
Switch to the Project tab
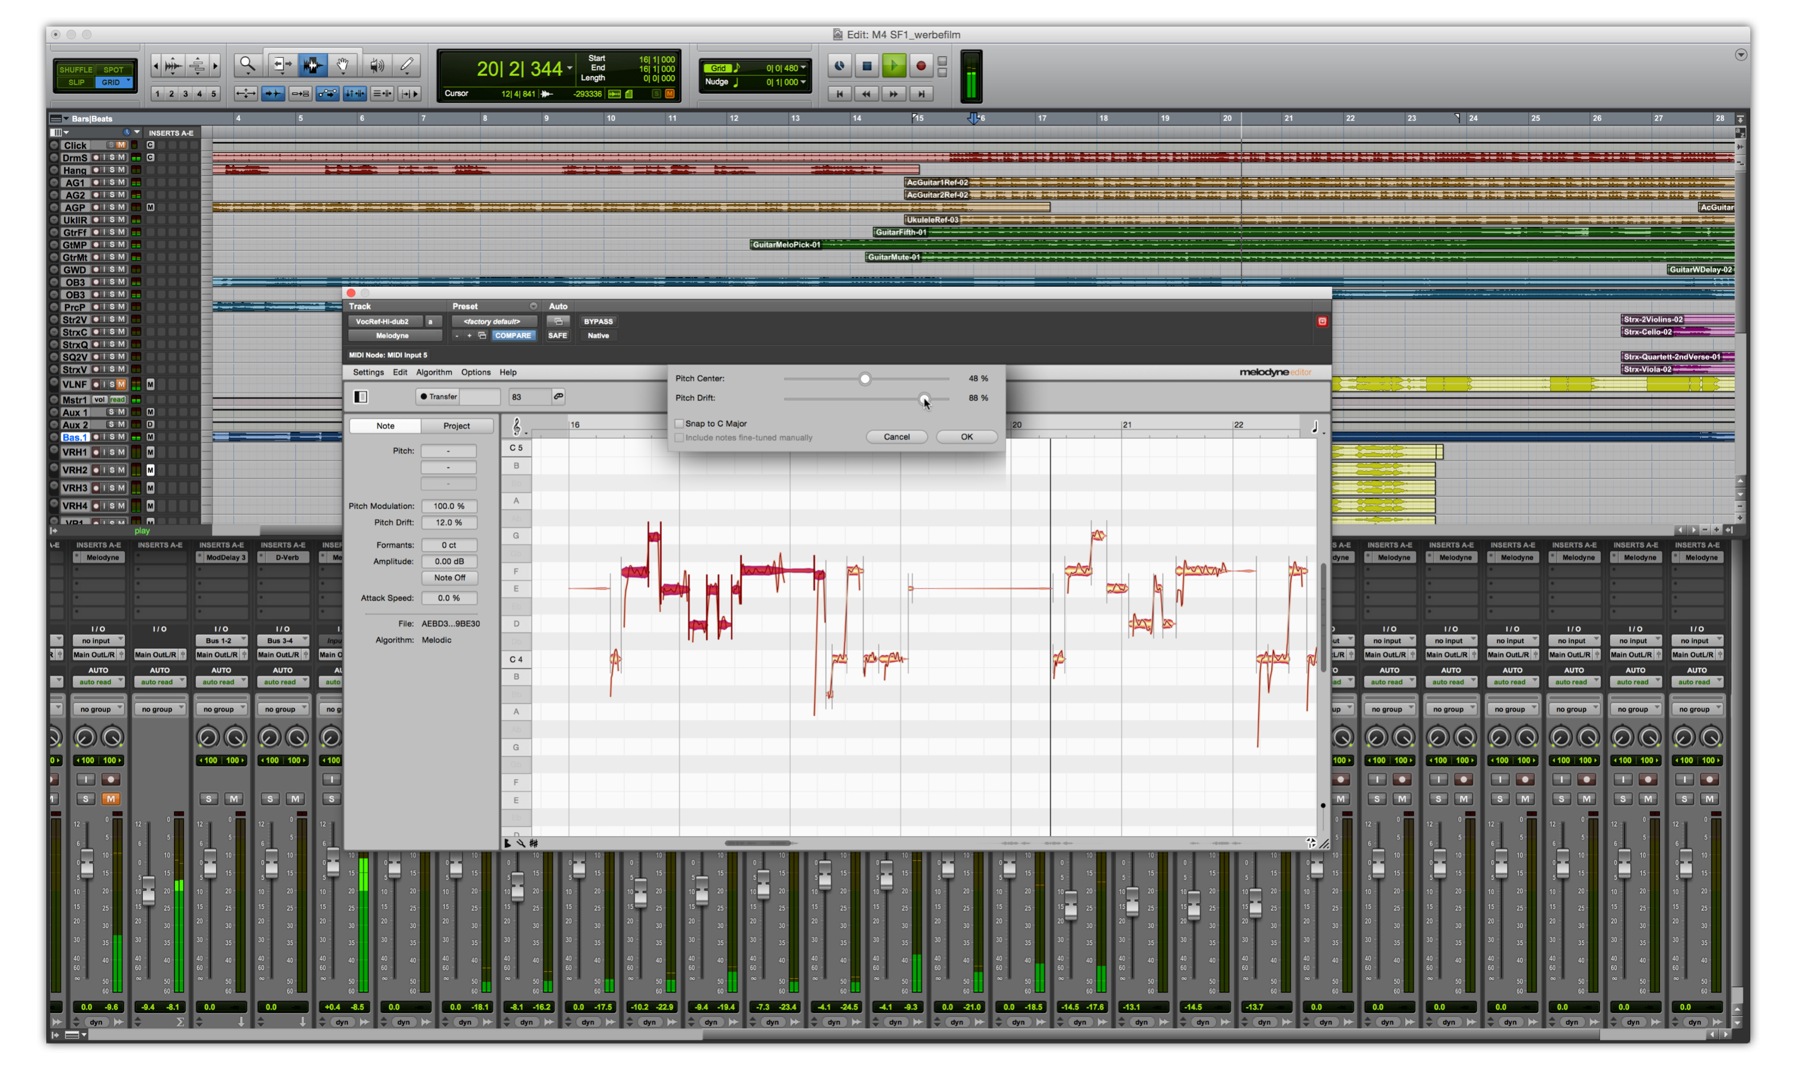(456, 426)
